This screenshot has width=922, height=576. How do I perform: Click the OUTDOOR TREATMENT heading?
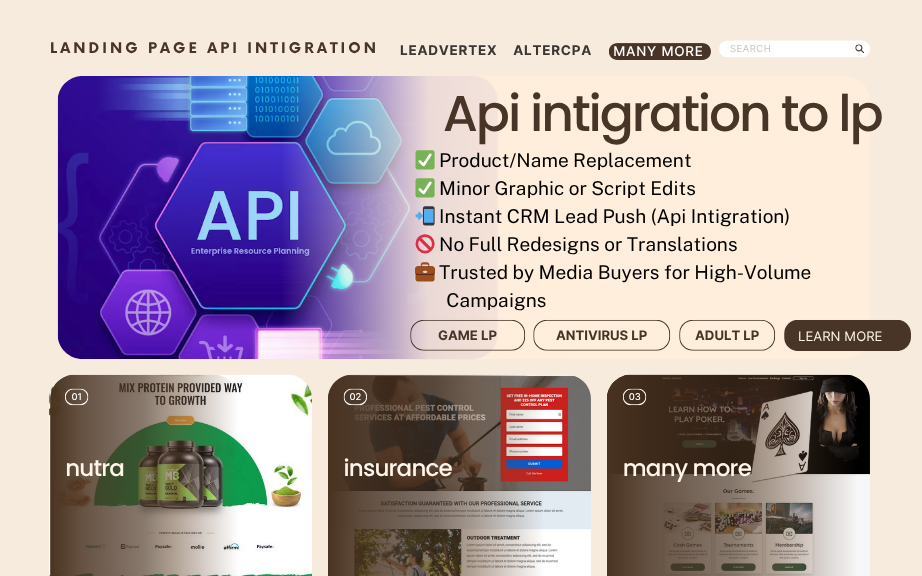(x=493, y=537)
